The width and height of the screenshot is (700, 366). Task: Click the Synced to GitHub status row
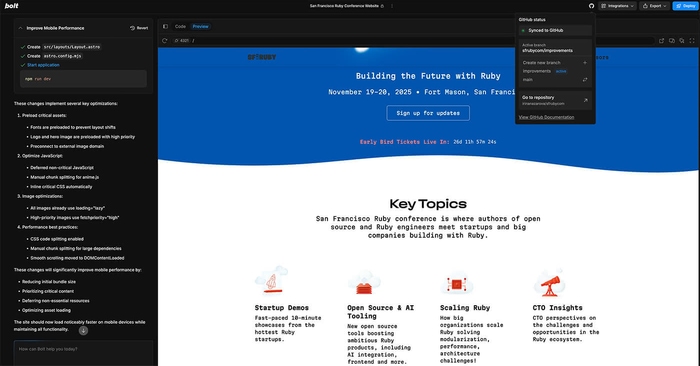click(555, 30)
